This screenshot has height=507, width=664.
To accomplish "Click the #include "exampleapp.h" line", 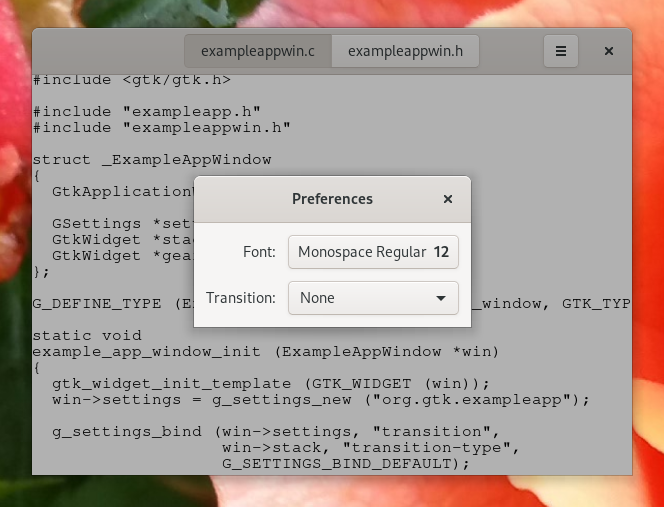I will (147, 112).
